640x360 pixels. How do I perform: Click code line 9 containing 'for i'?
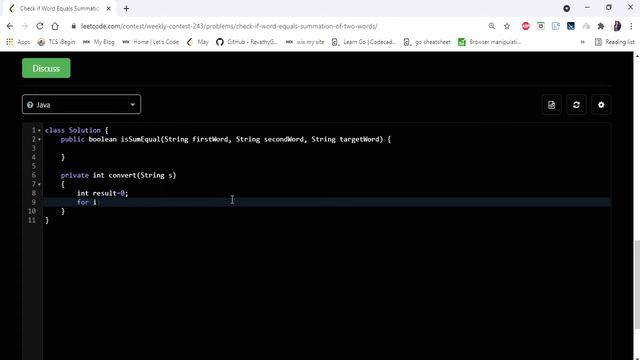327,202
